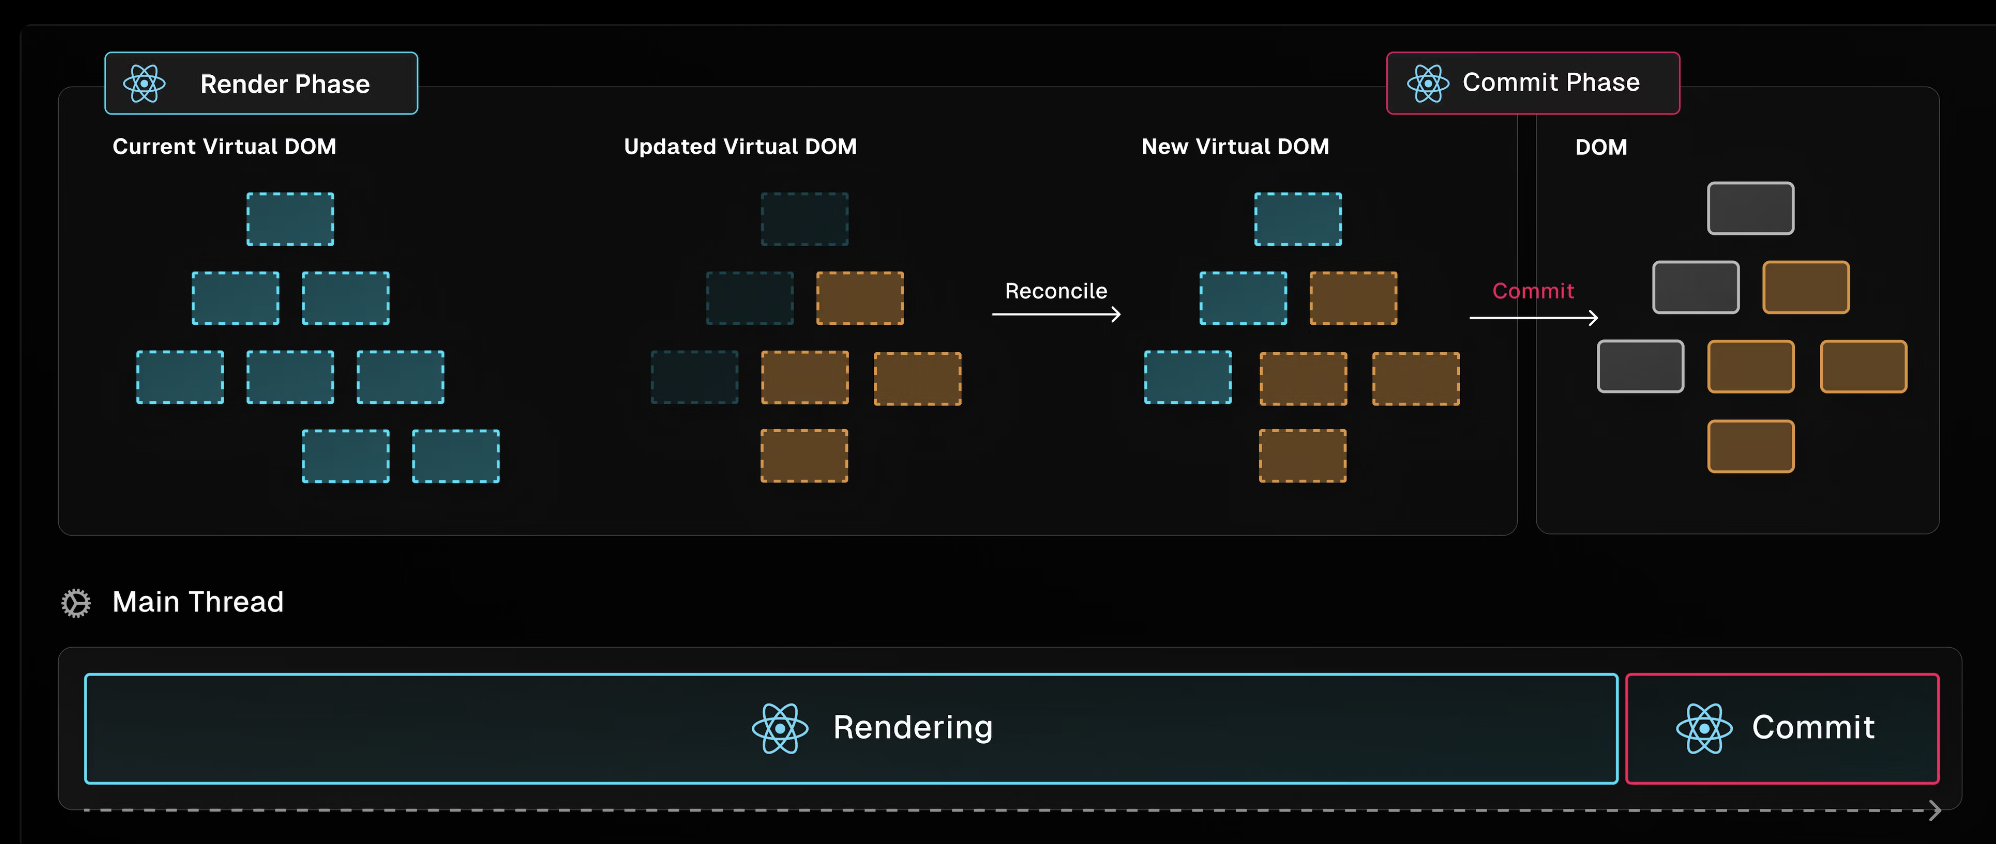Click the dimmed root node of Updated Virtual DOM tree
Screen dimensions: 1996x844
(x=804, y=219)
